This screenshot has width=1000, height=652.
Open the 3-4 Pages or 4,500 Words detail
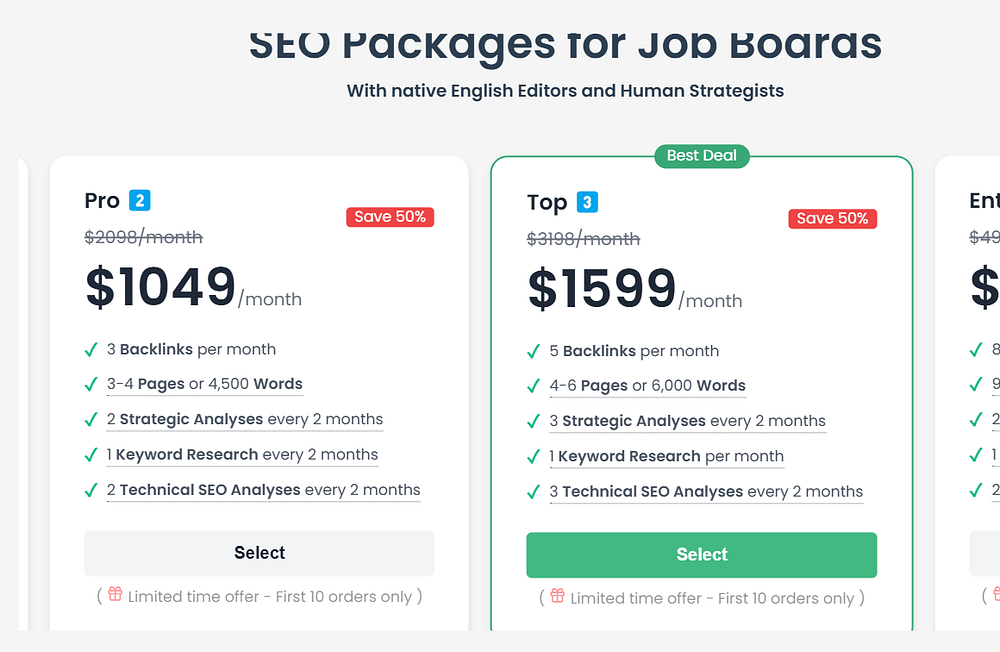click(205, 384)
